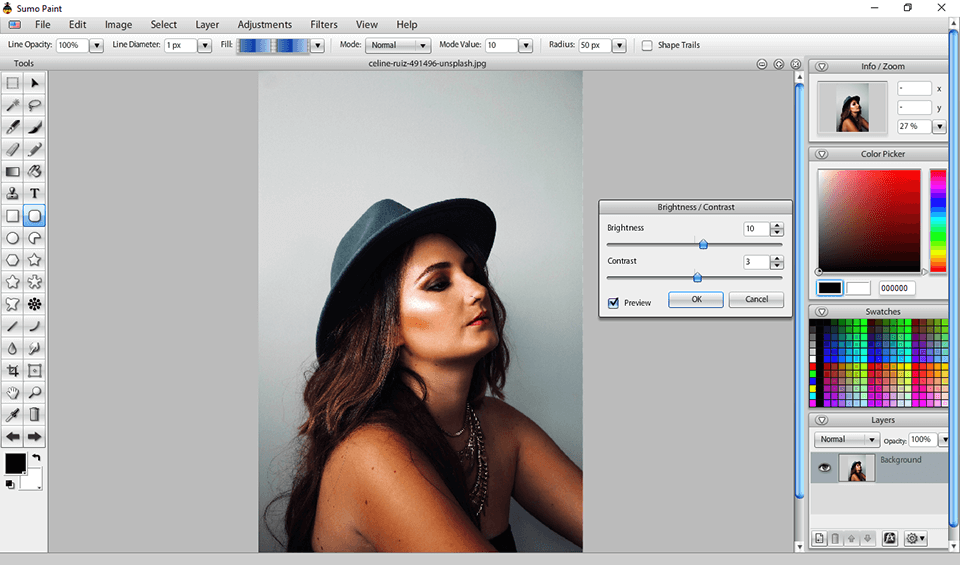Screen dimensions: 960x565
Task: Open the Edit menu
Action: (x=77, y=24)
